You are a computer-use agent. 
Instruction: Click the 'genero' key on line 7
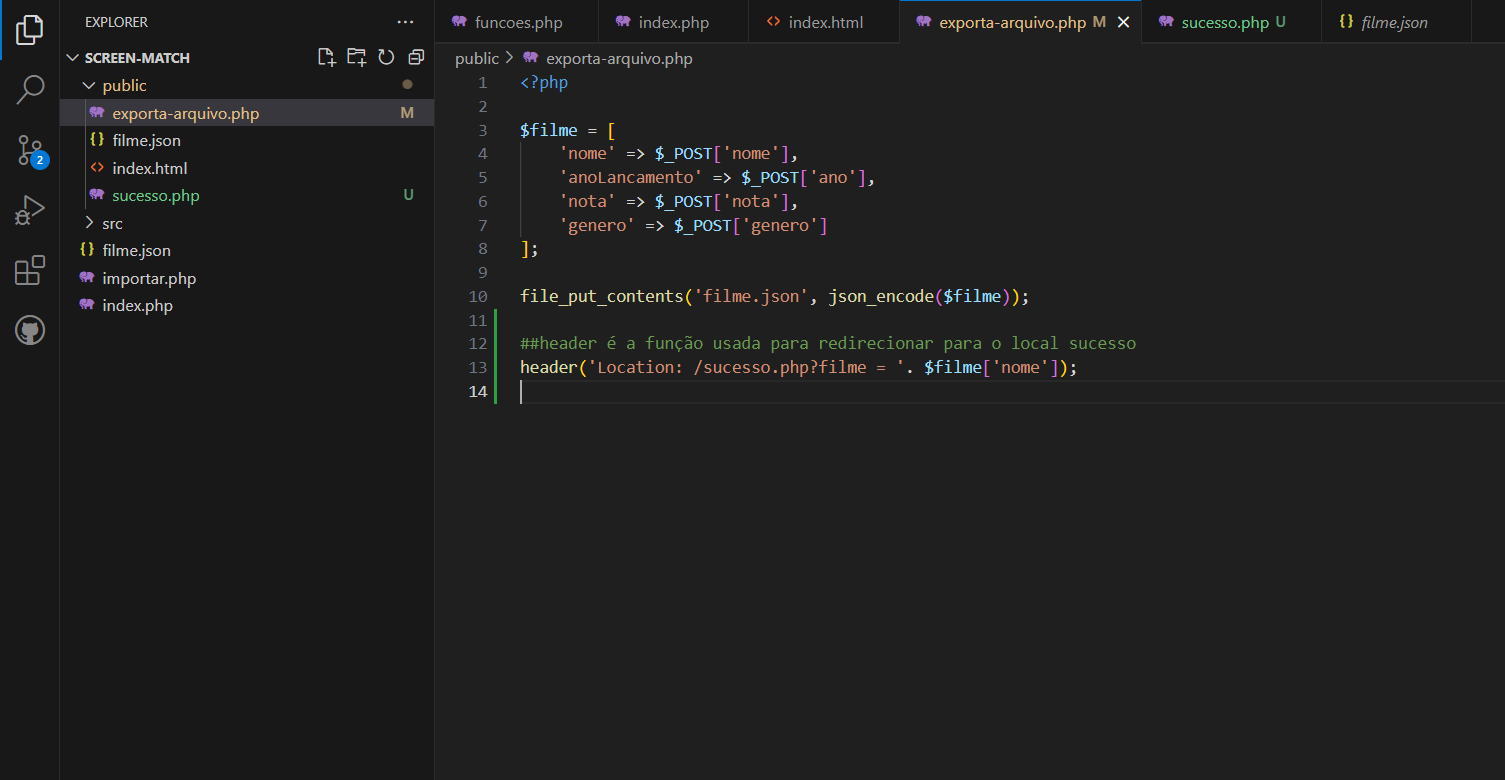[597, 225]
